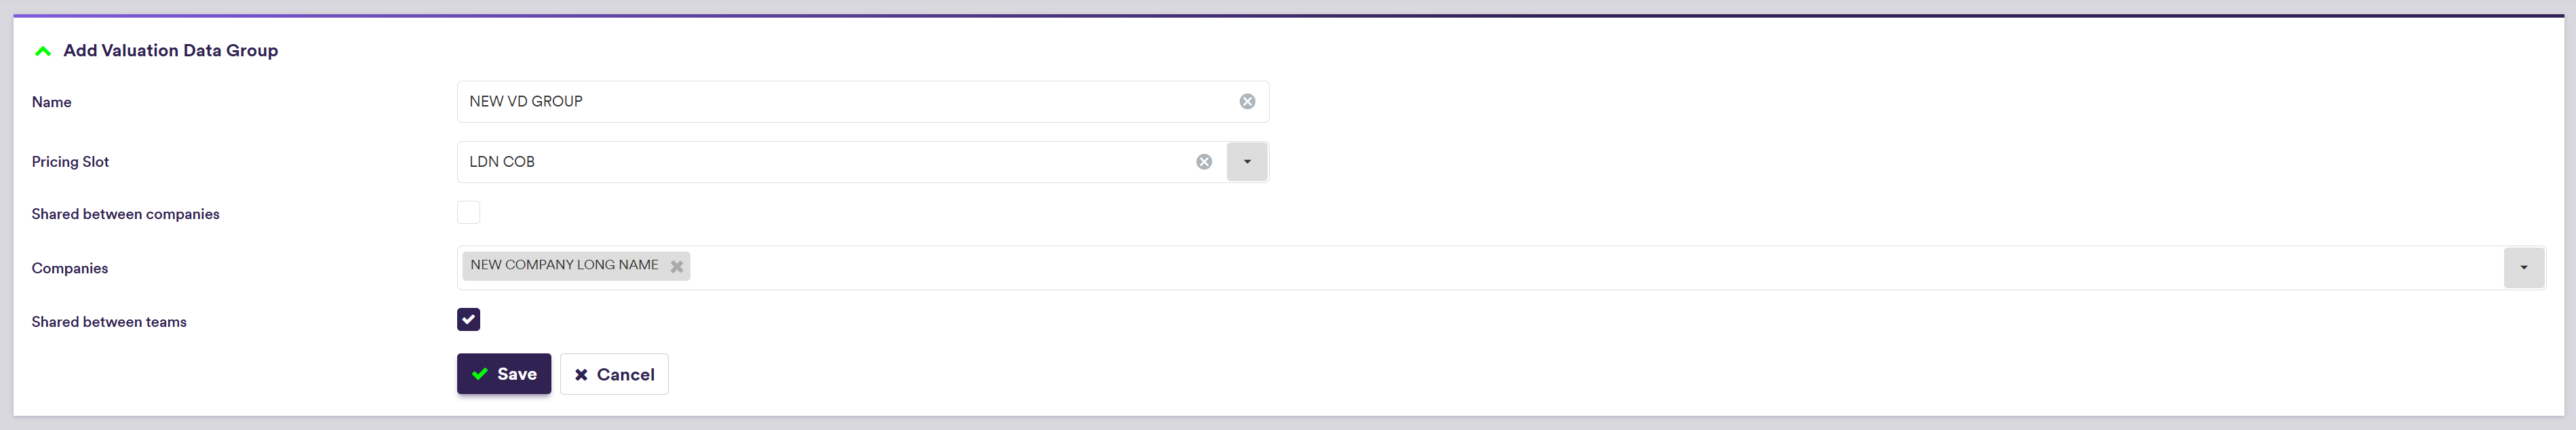Click the Pricing Slot label

click(x=70, y=162)
